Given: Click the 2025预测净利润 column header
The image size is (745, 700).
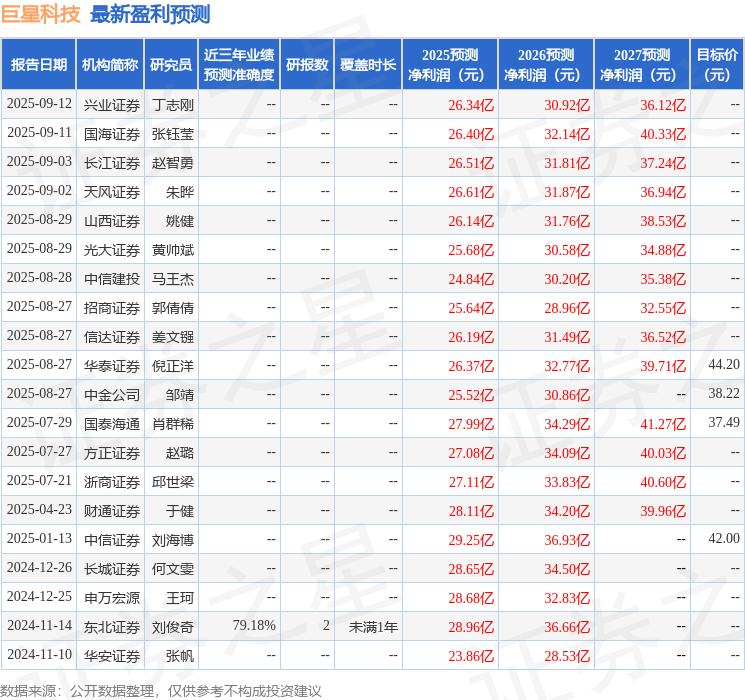Looking at the screenshot, I should 449,65.
